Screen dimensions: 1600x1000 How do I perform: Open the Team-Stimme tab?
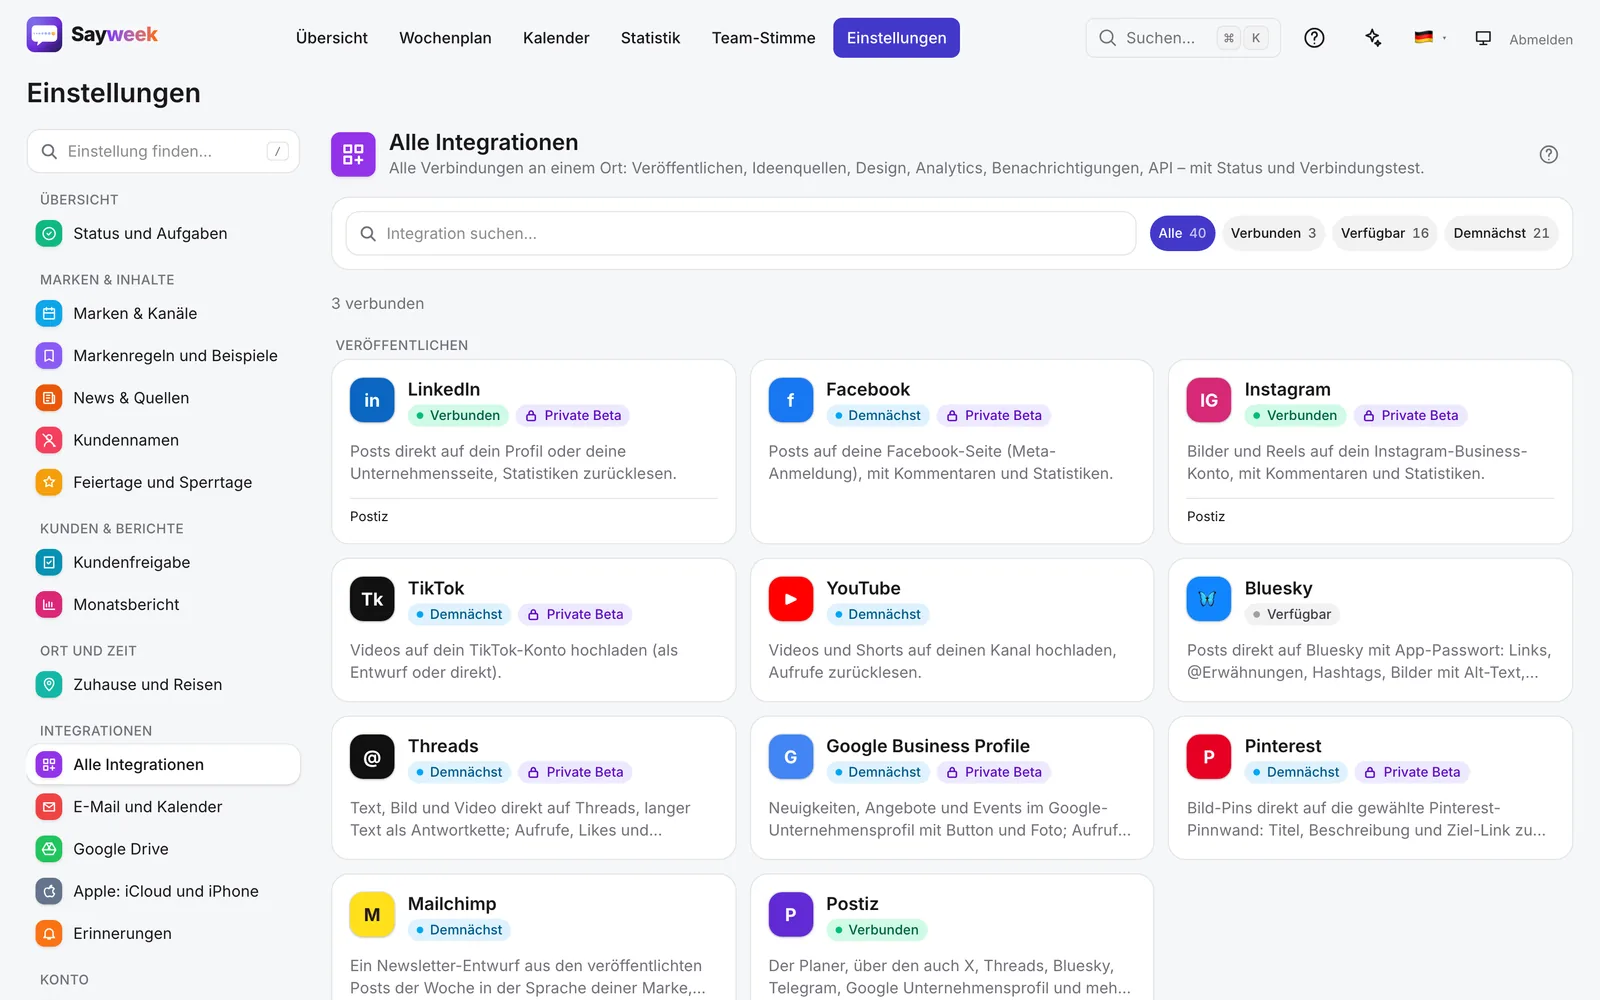(764, 38)
